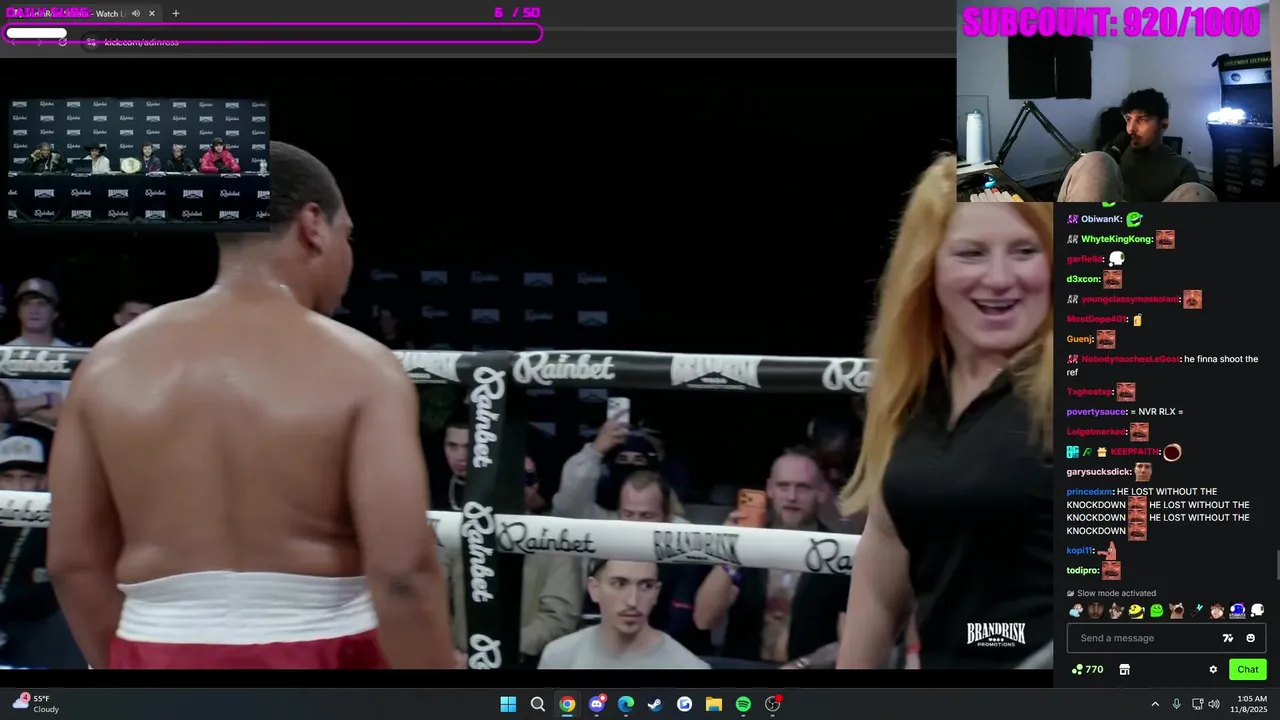Mute the browser tab audio icon
1280x720 pixels.
(x=136, y=13)
